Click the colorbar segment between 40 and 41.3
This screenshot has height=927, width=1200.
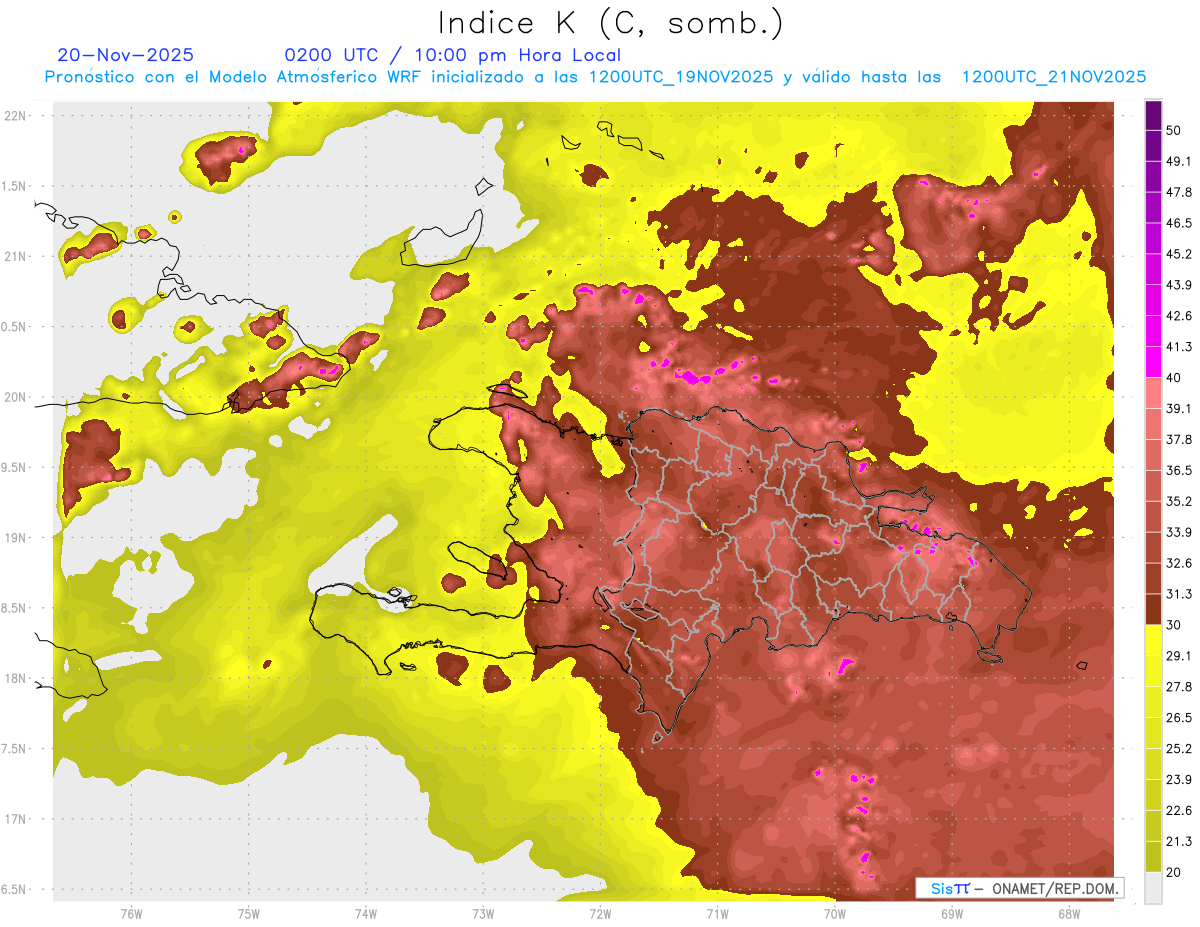(x=1153, y=360)
